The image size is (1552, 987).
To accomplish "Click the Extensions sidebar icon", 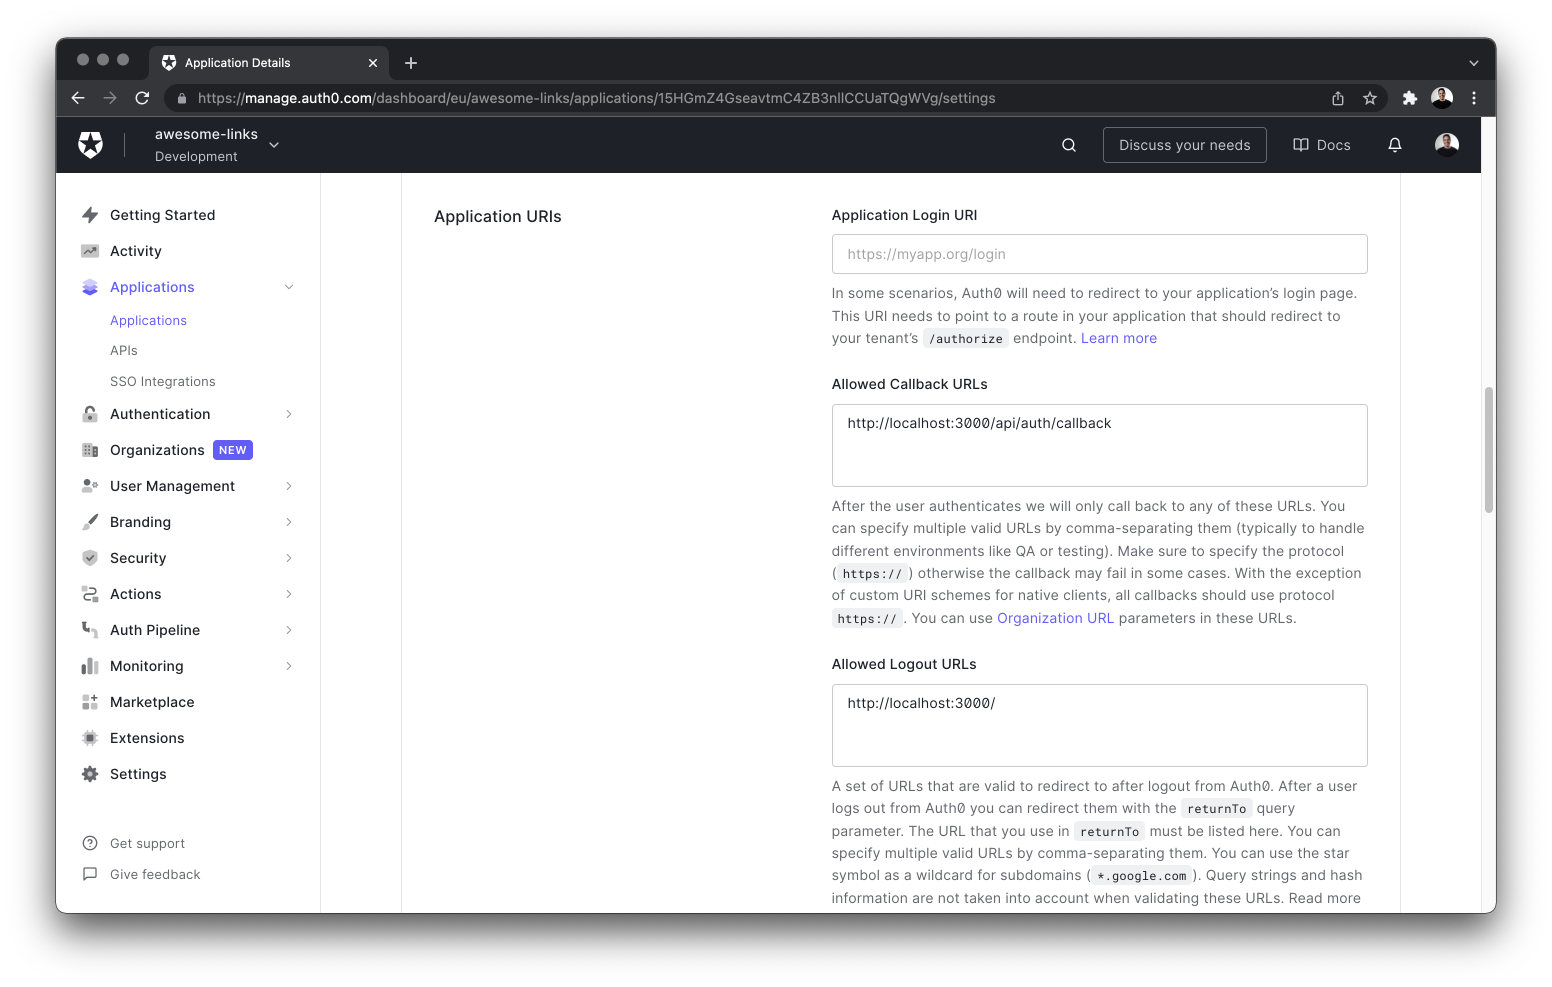I will coord(90,737).
